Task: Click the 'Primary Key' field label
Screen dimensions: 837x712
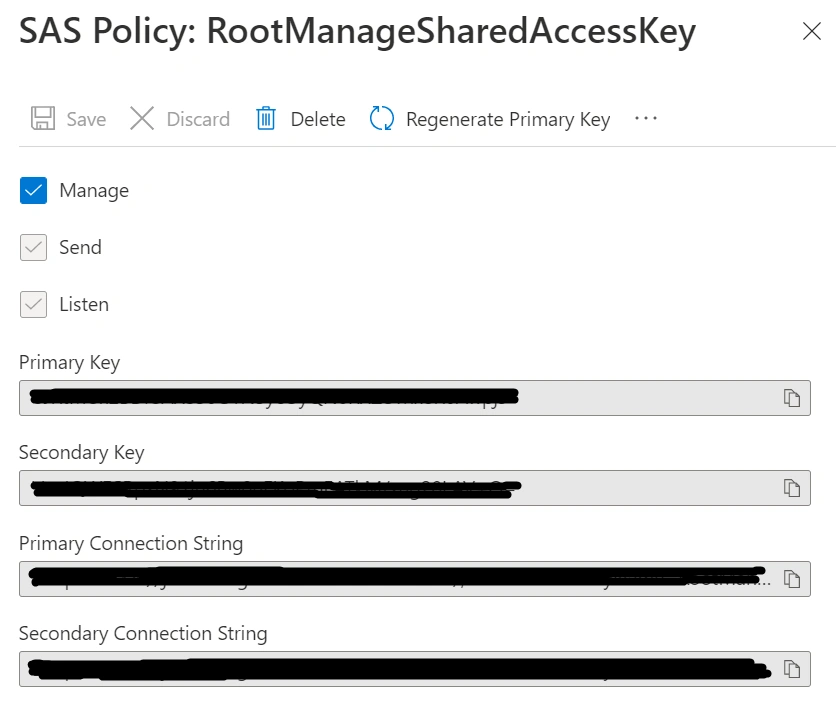Action: [x=69, y=363]
